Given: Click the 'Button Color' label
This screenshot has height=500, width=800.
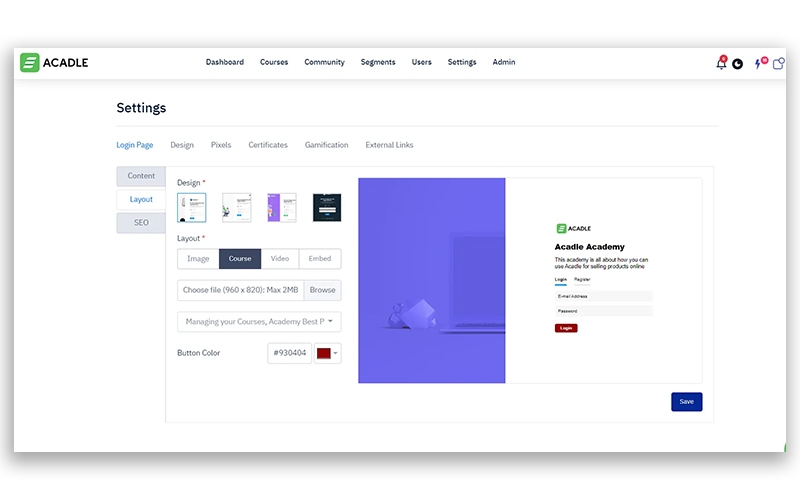Looking at the screenshot, I should pos(198,353).
